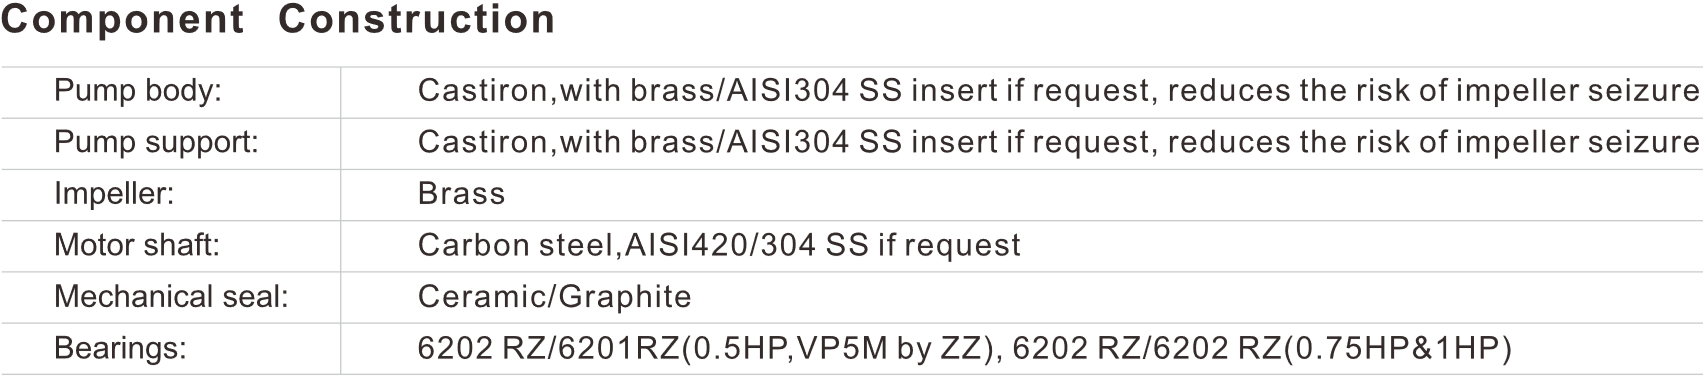Viewport: 1703px width, 379px height.
Task: Select the Pump support label
Action: pos(156,142)
